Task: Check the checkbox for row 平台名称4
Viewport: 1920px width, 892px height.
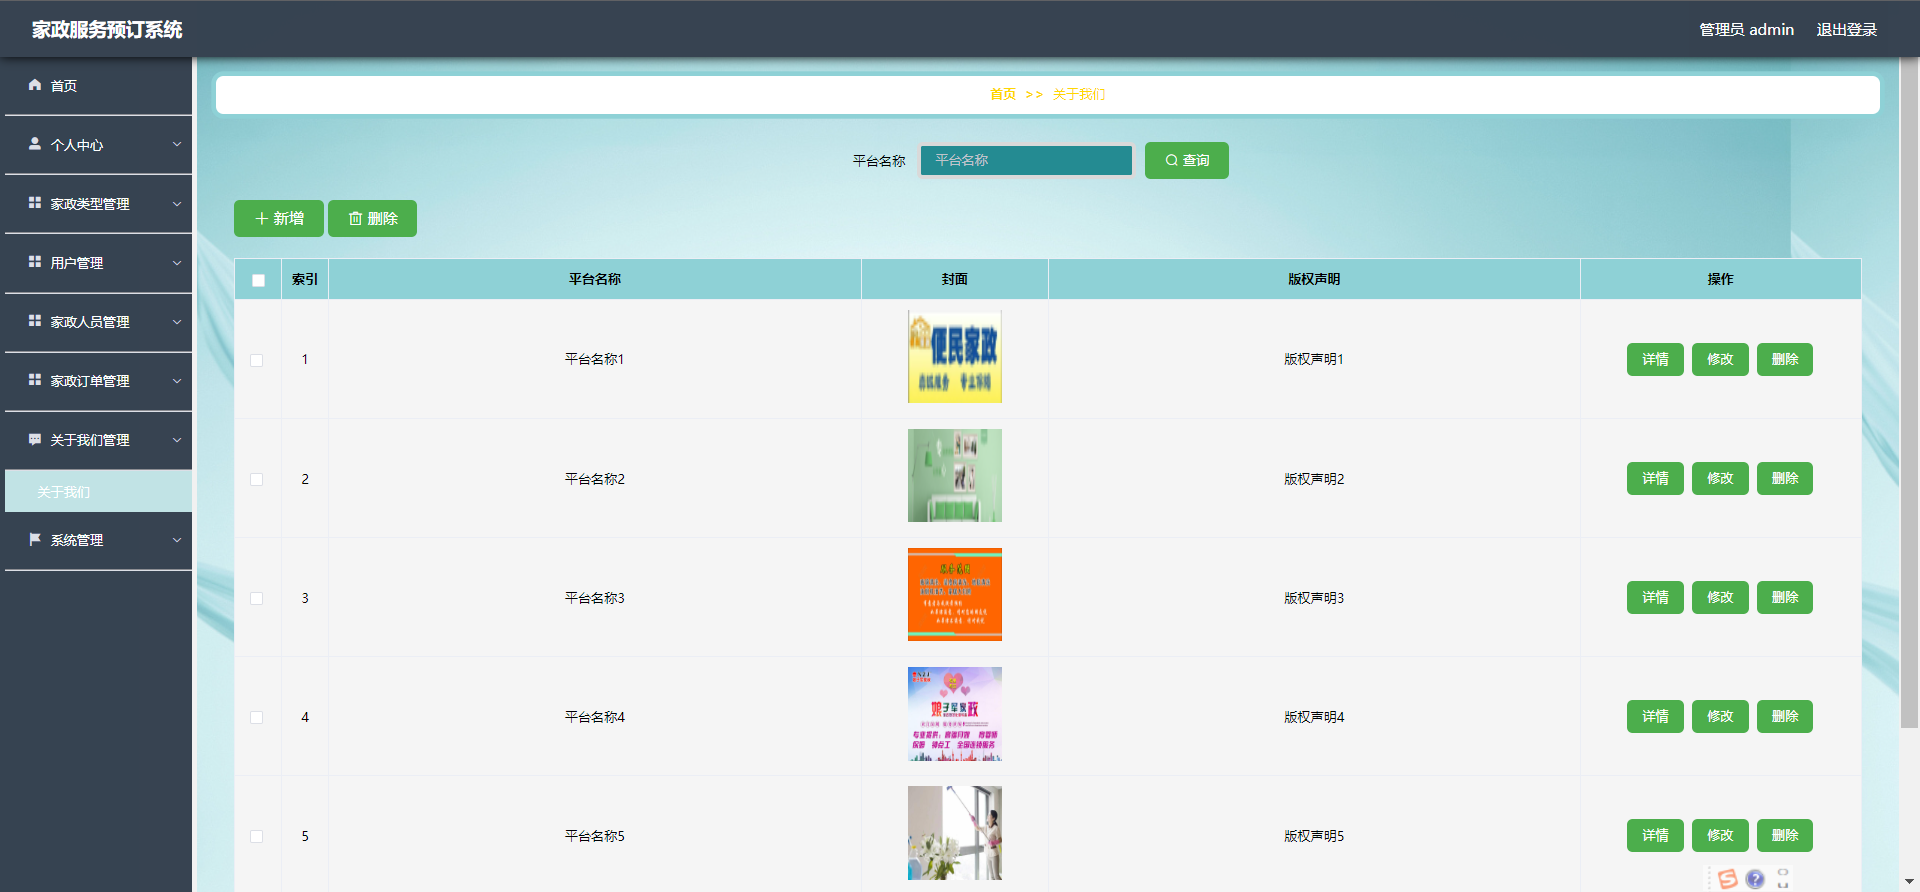Action: click(257, 717)
